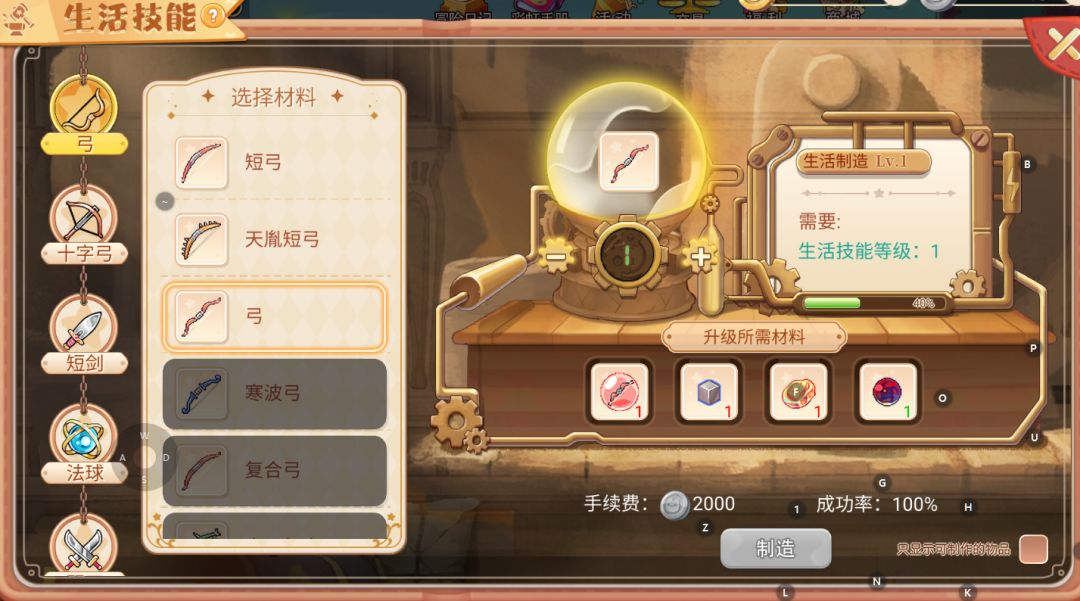
Task: Select the 法球 orb category icon
Action: (x=83, y=438)
